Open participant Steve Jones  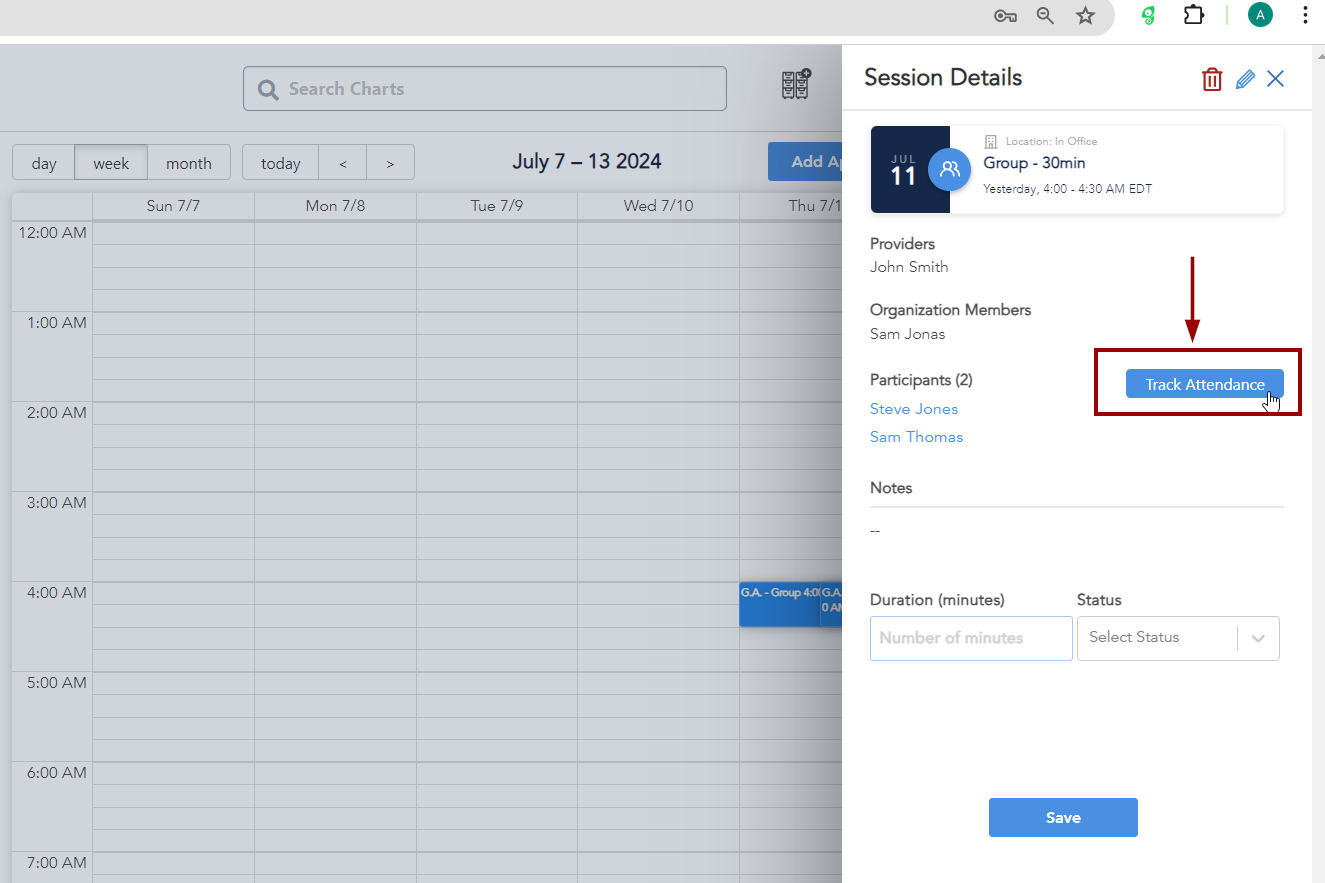(x=914, y=409)
